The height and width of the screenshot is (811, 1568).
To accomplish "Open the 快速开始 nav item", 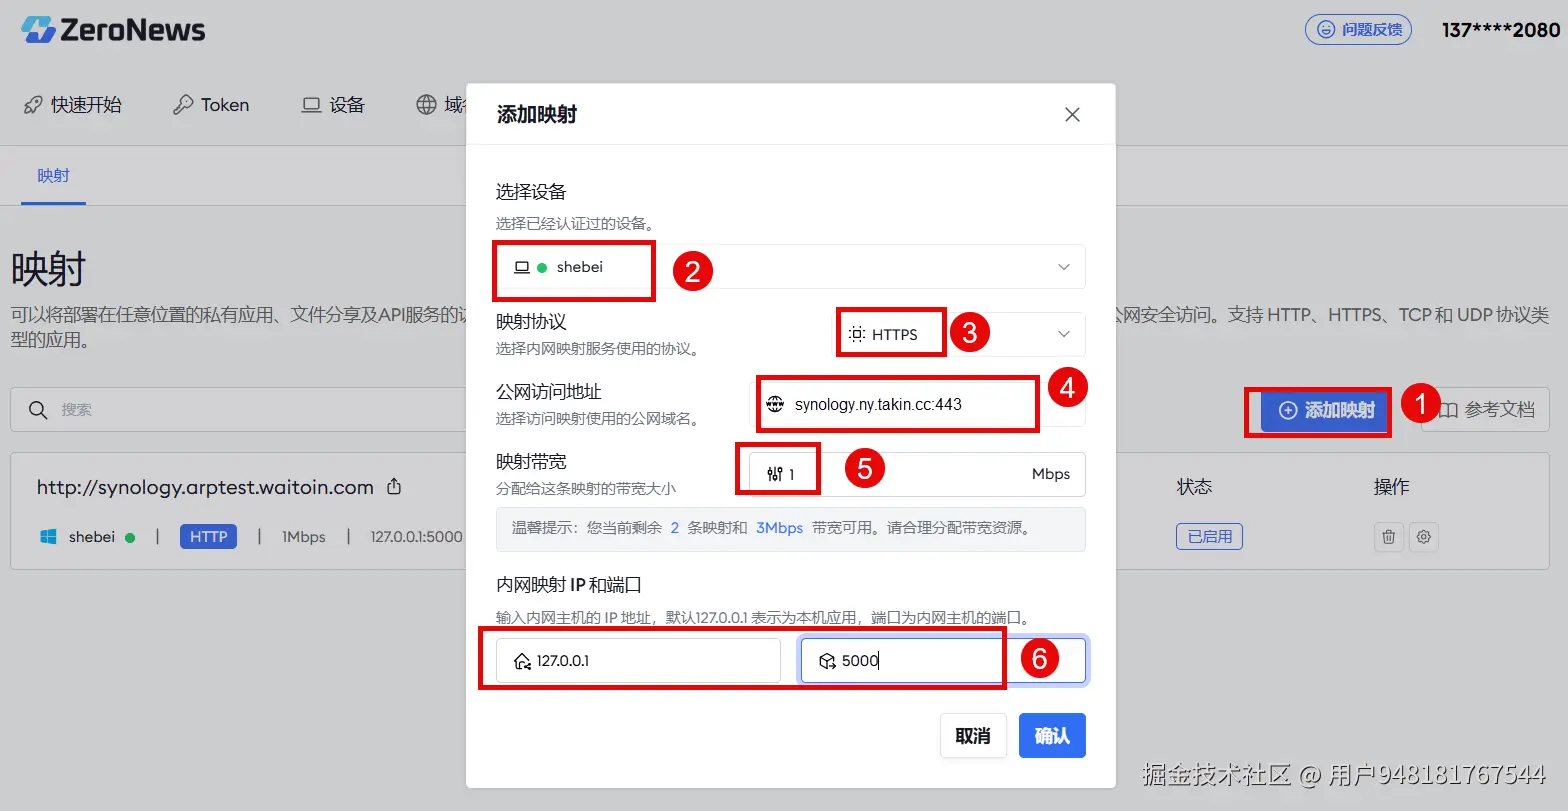I will [x=73, y=105].
